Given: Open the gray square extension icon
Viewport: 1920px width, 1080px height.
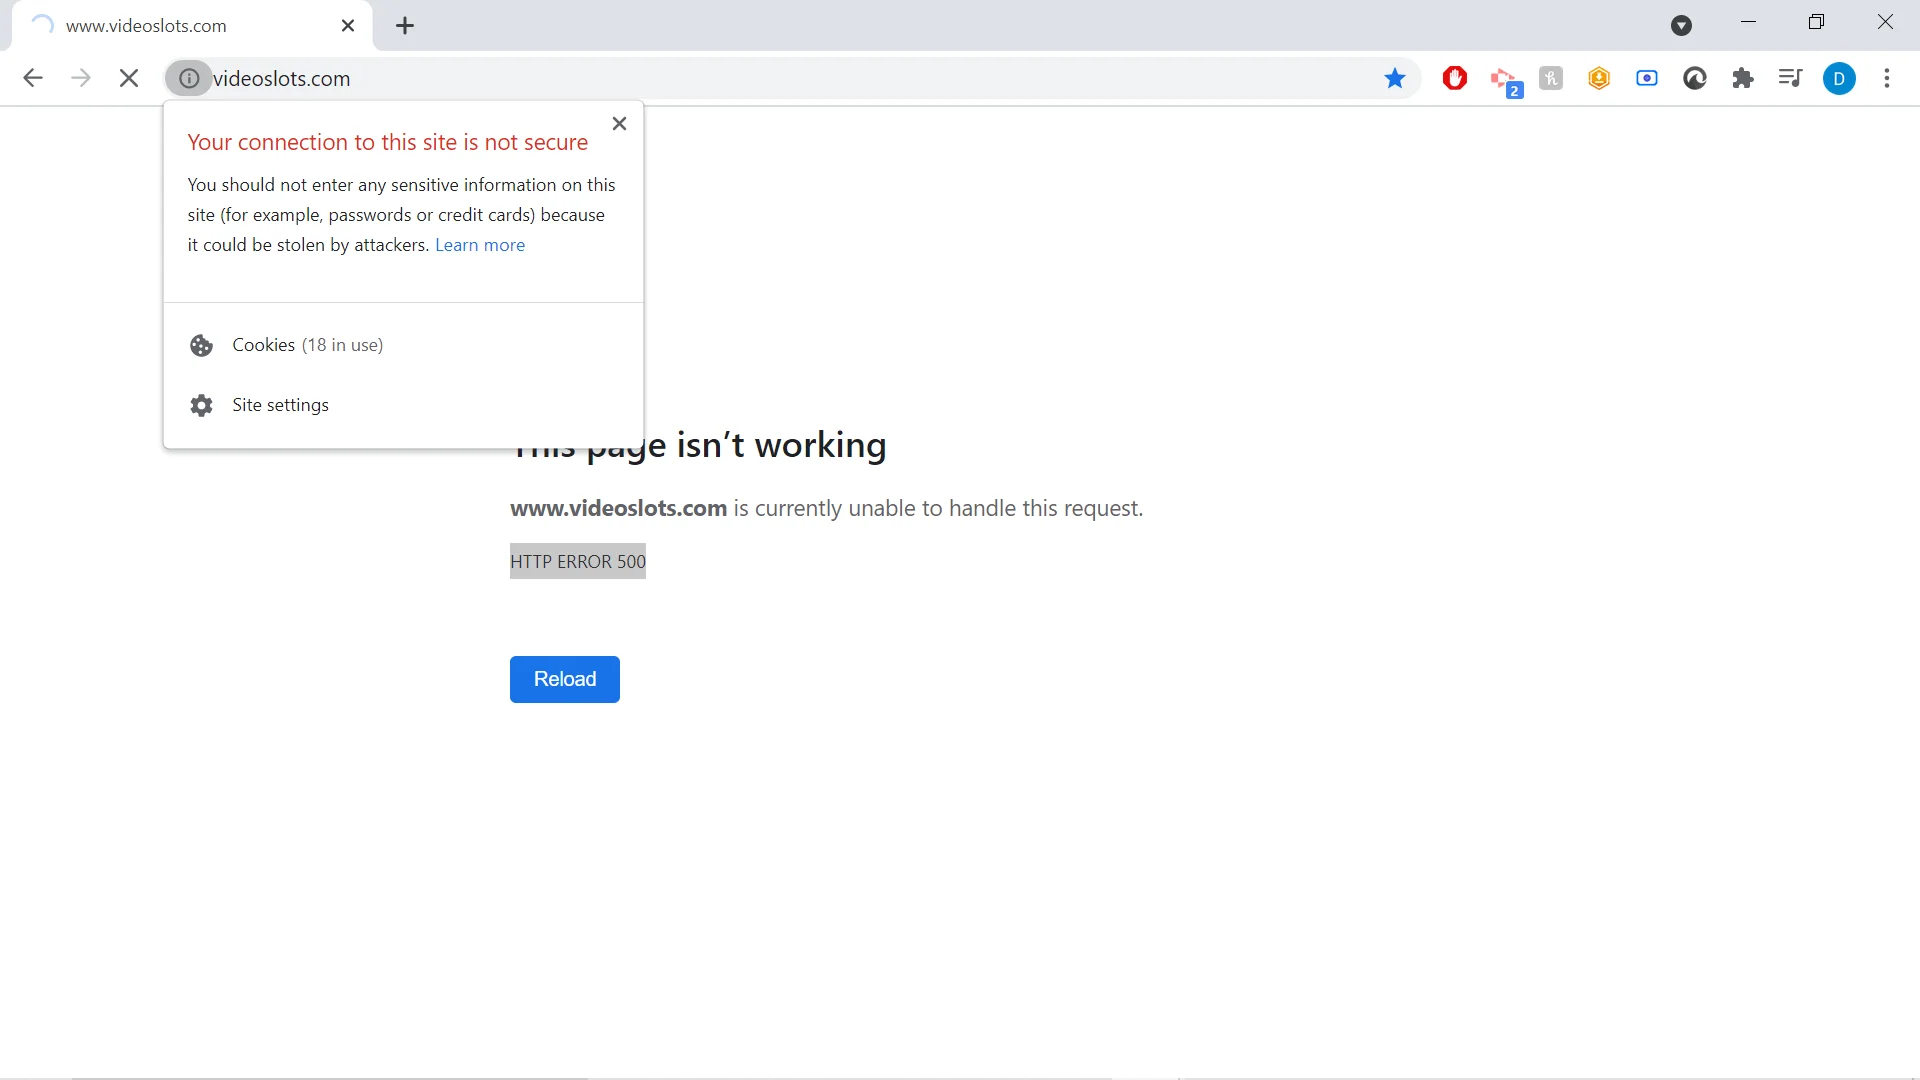Looking at the screenshot, I should point(1551,78).
